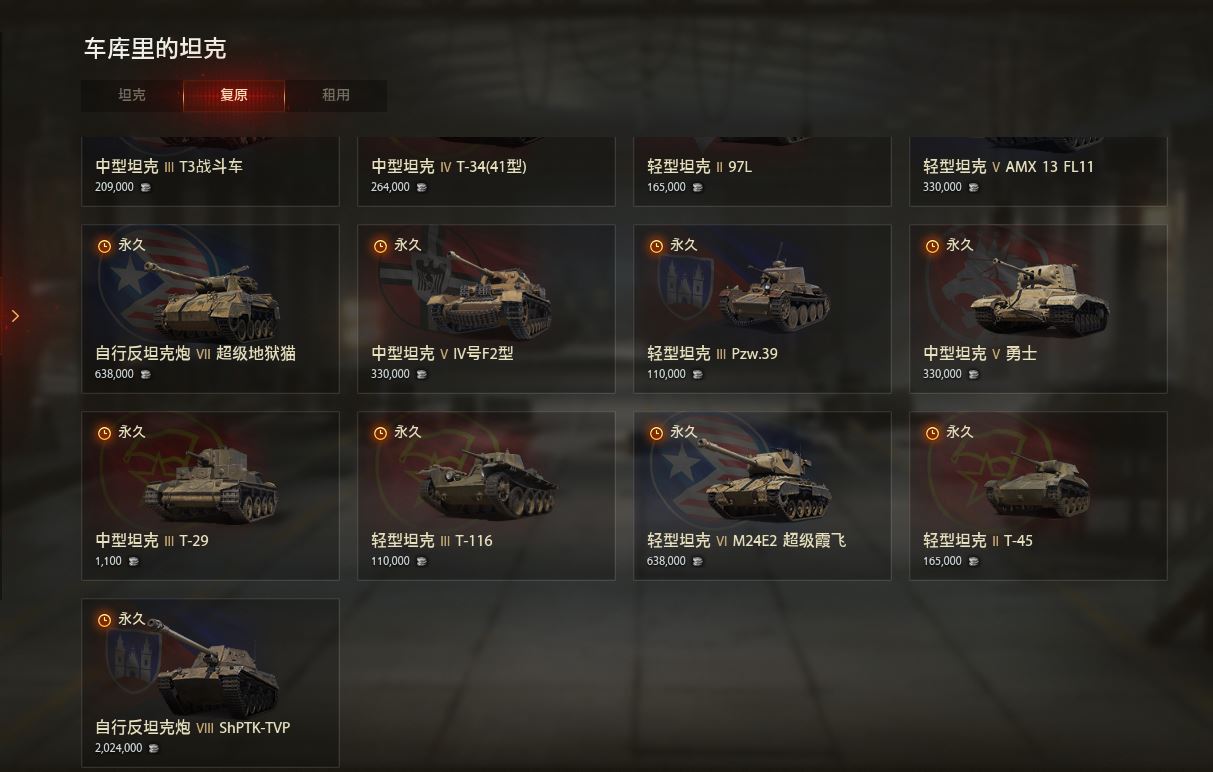Open the T-29 medium tank card
The image size is (1213, 772).
210,496
